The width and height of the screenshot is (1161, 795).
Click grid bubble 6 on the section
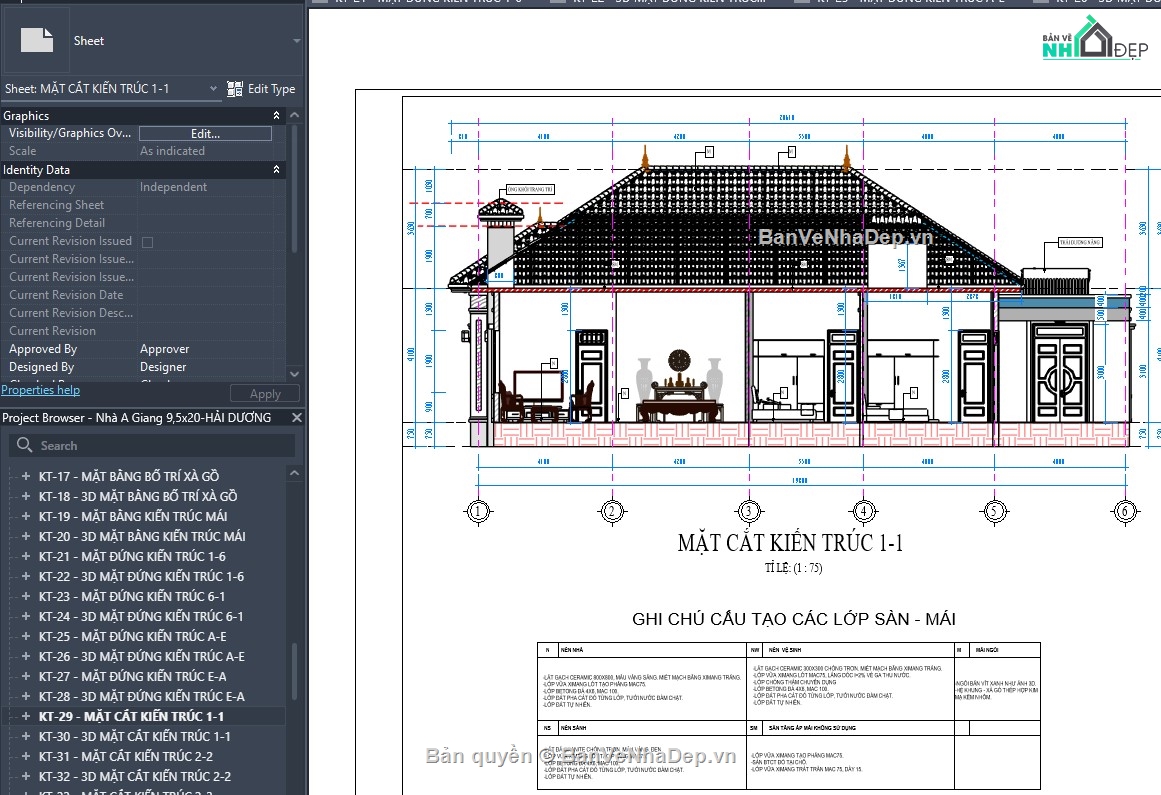[1125, 511]
